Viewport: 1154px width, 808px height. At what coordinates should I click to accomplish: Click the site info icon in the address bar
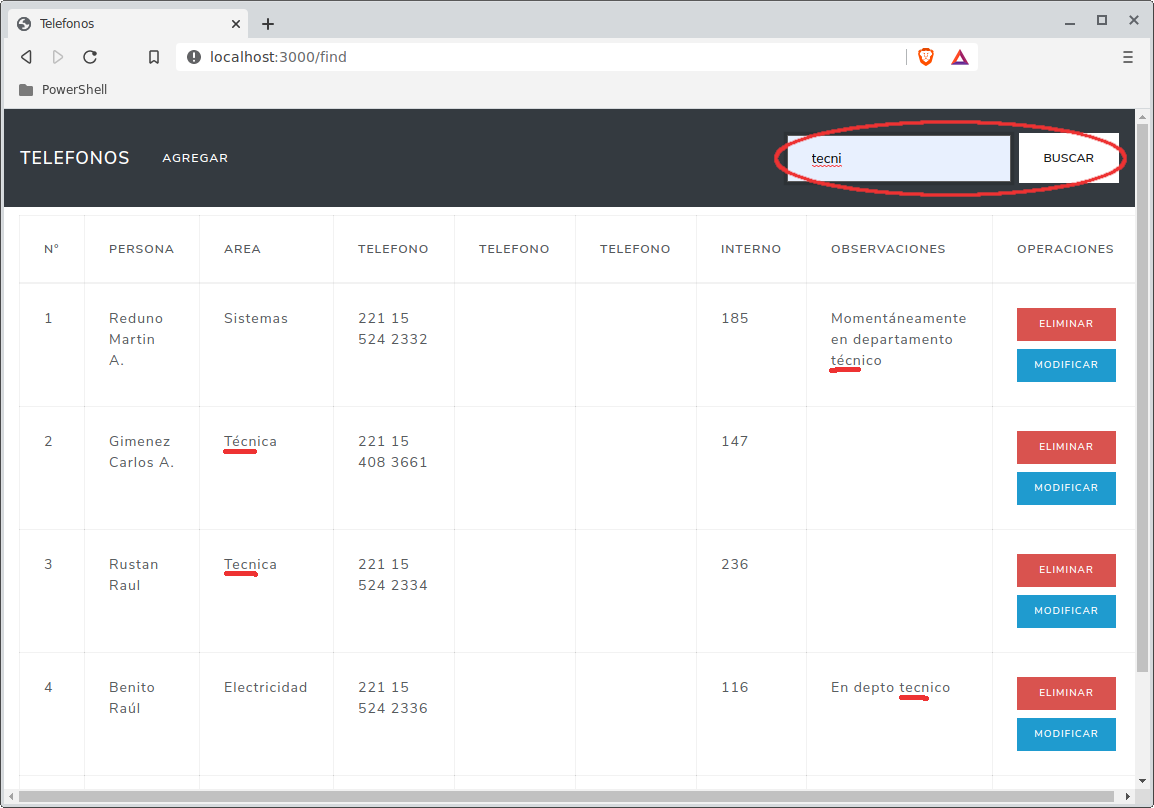(x=194, y=57)
